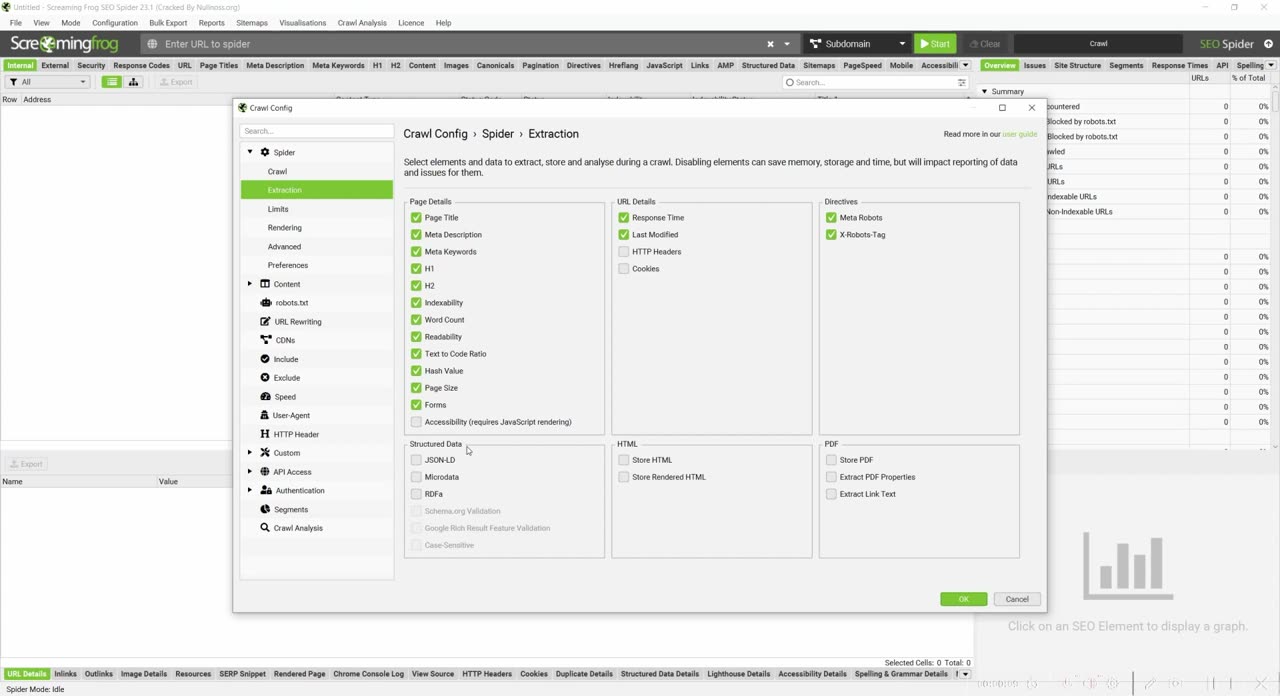Click the HTTP Header icon
Image resolution: width=1280 pixels, height=696 pixels.
[265, 434]
